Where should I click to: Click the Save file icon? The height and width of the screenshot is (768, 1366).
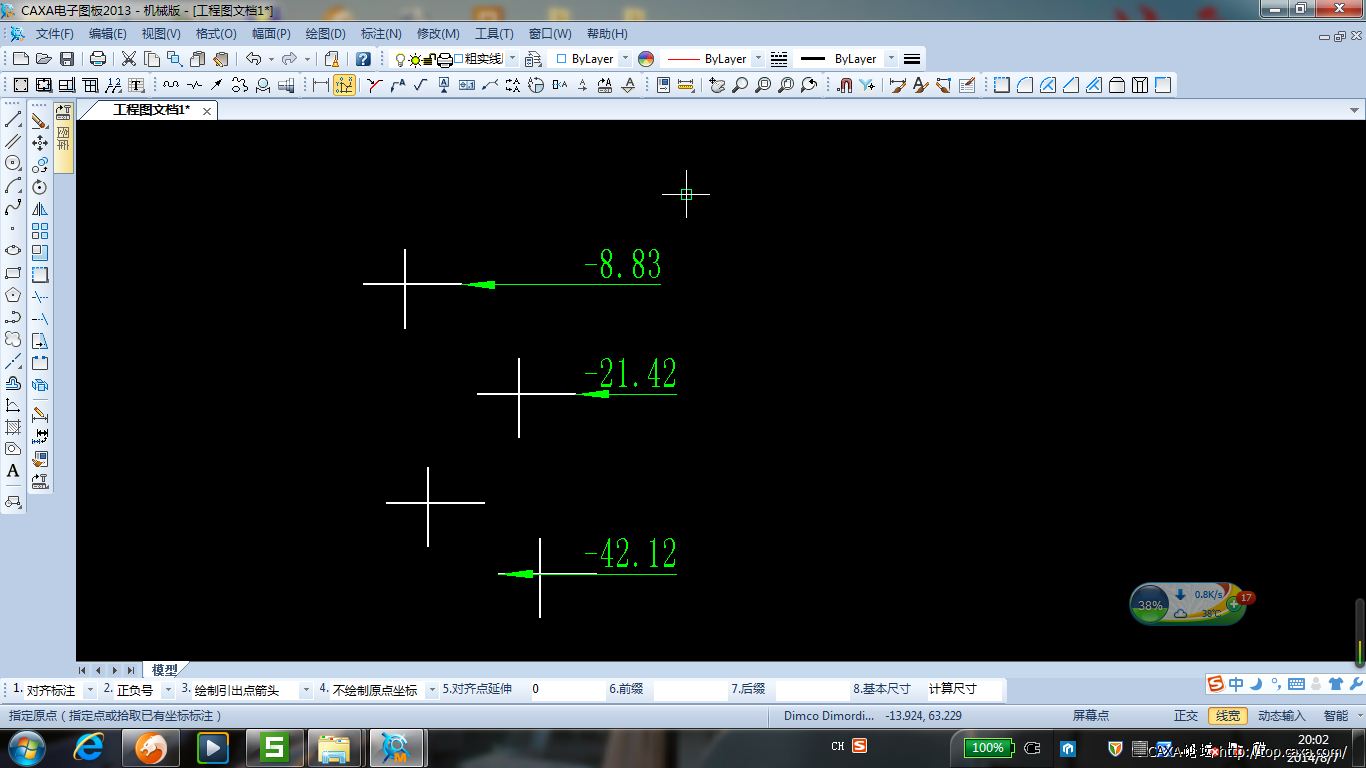(x=67, y=59)
